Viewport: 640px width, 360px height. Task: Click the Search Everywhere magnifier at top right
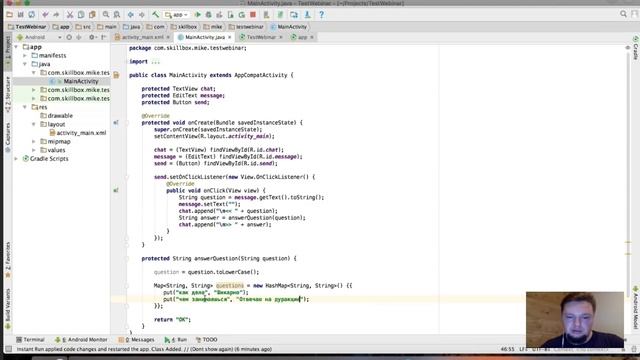tap(623, 14)
